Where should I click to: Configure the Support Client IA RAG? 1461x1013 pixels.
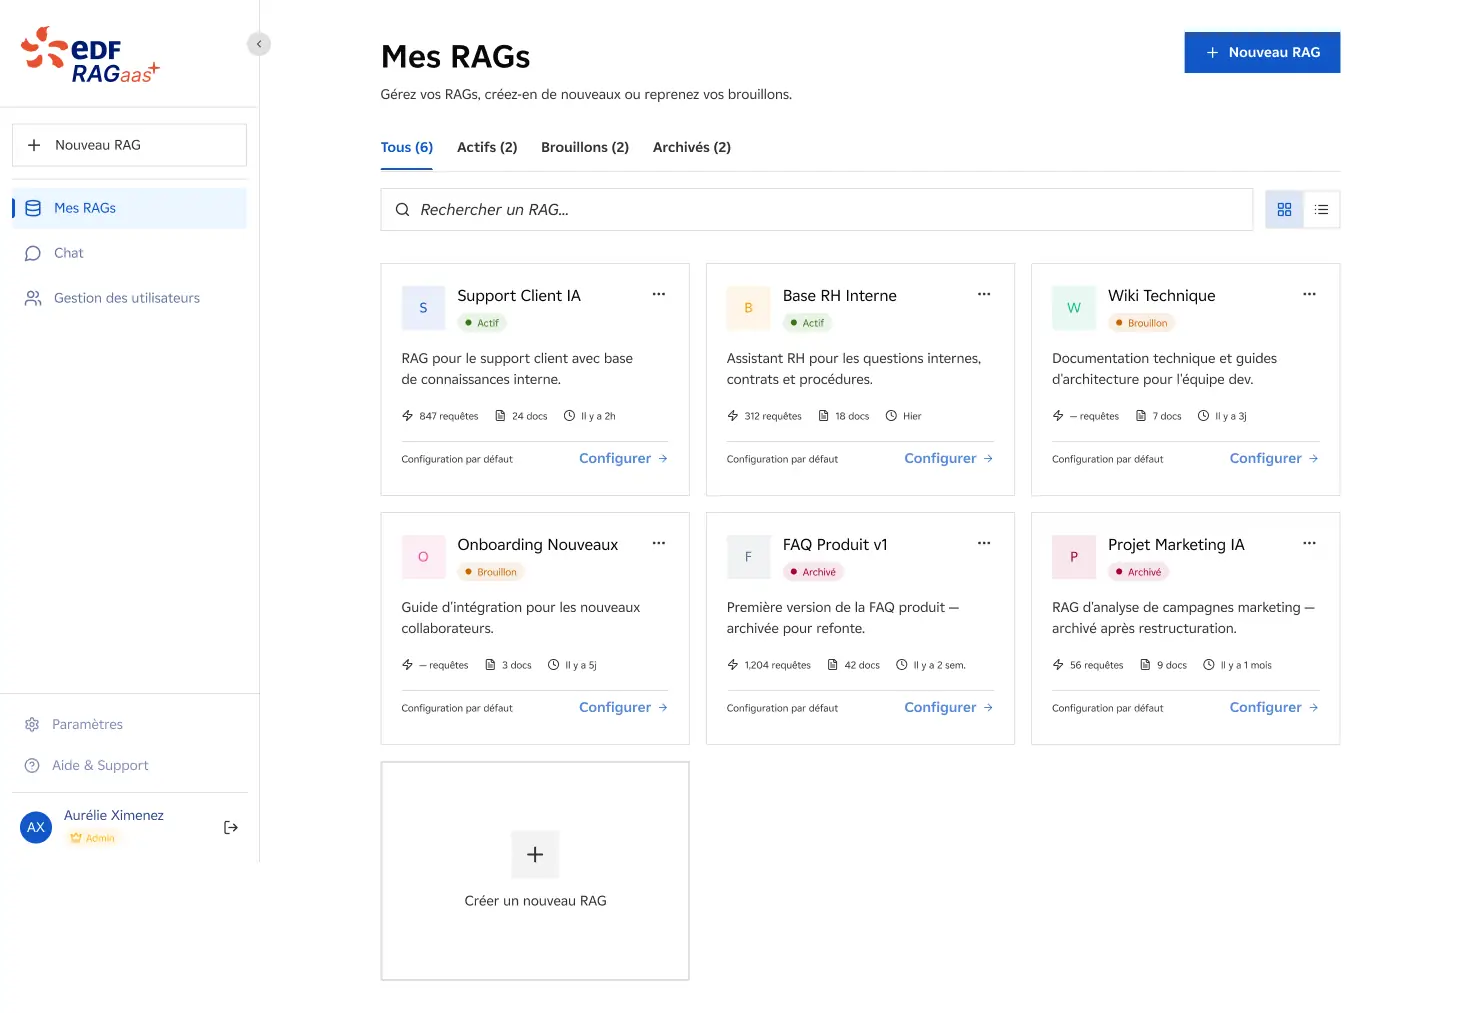[623, 458]
